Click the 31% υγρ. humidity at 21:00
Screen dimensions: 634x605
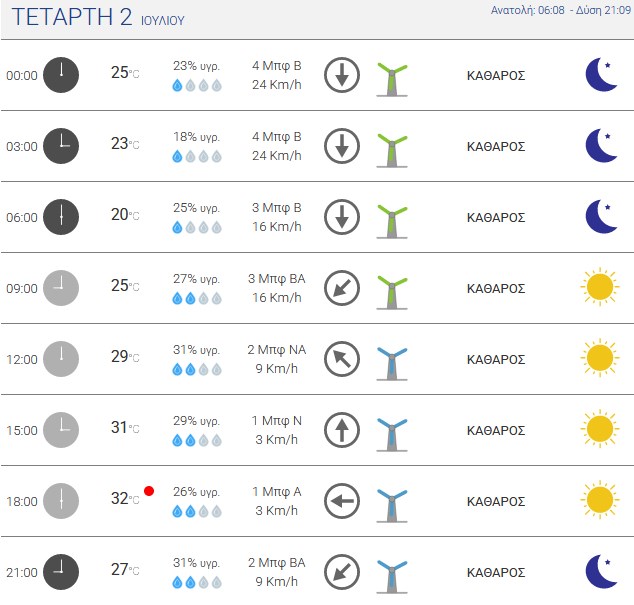pyautogui.click(x=197, y=563)
